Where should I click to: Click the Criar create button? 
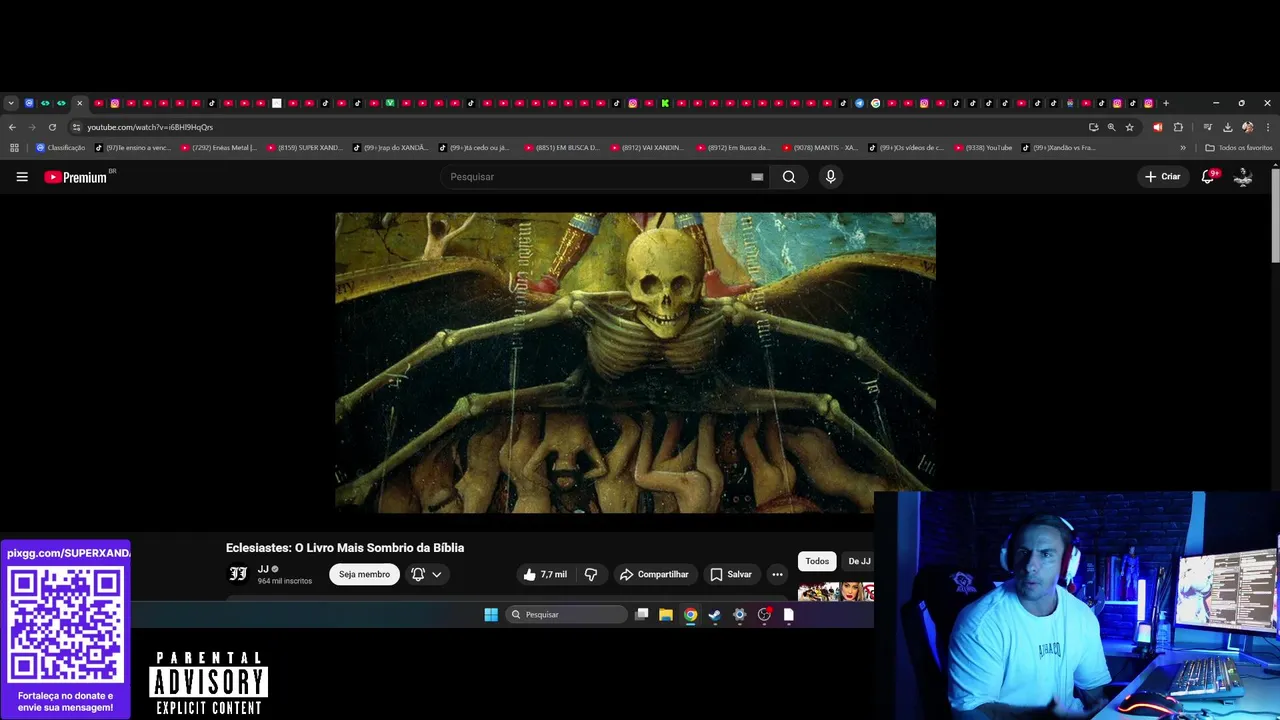pos(1163,177)
